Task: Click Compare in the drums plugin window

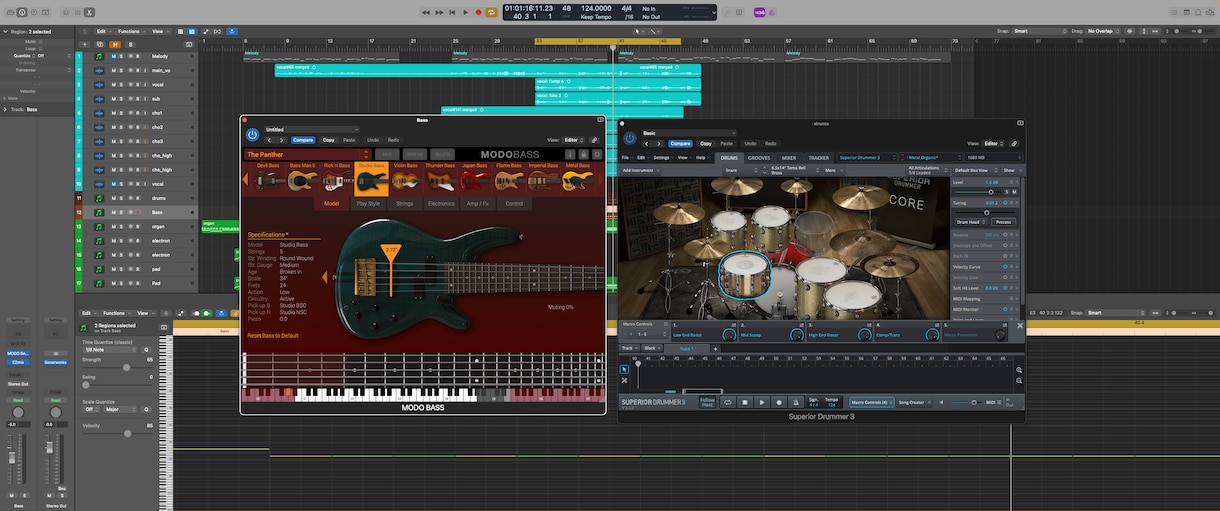Action: click(680, 144)
